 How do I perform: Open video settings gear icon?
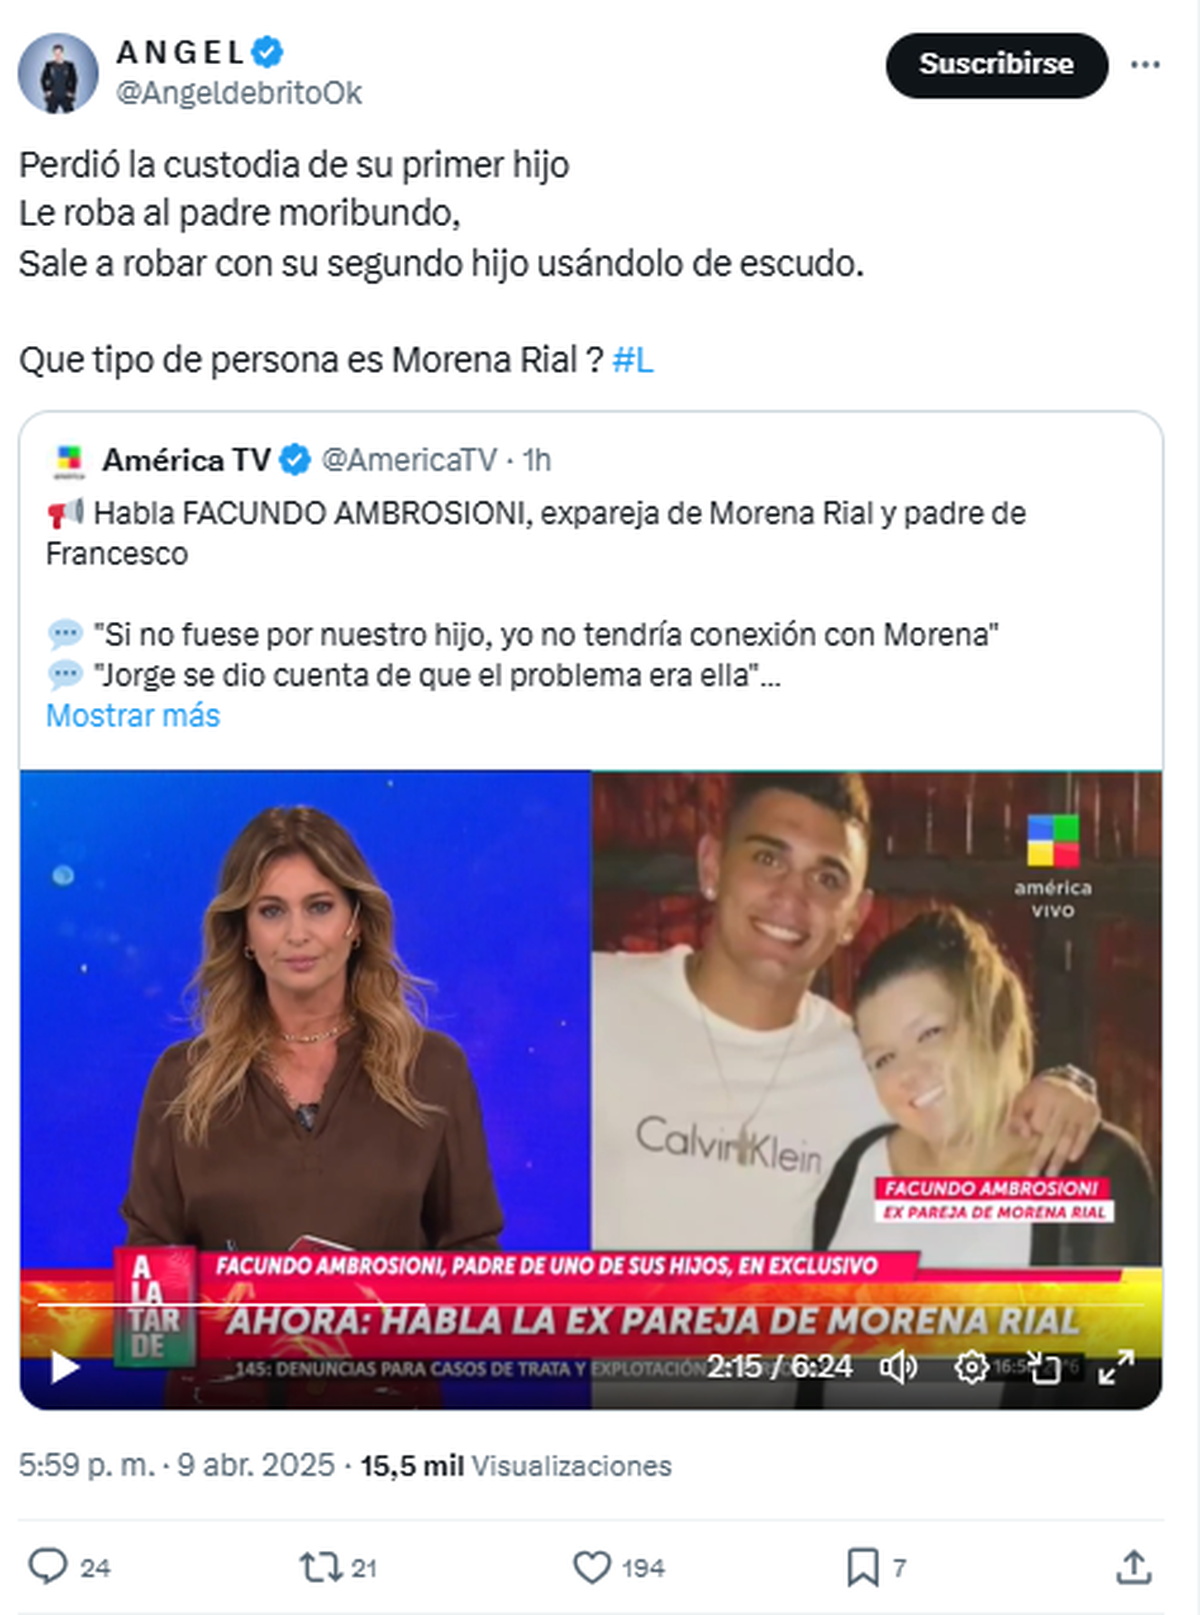tap(971, 1367)
